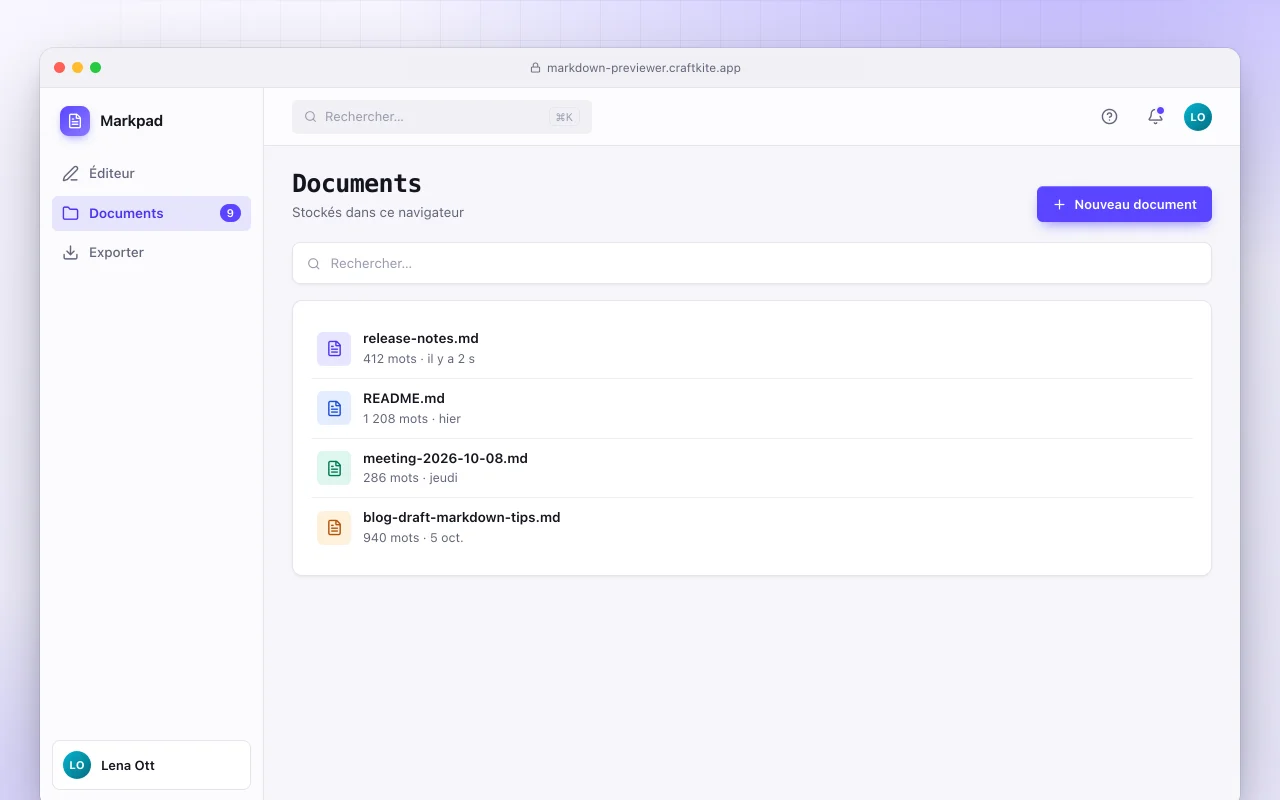
Task: Focus the top bar Rechercher search field
Action: (x=442, y=117)
